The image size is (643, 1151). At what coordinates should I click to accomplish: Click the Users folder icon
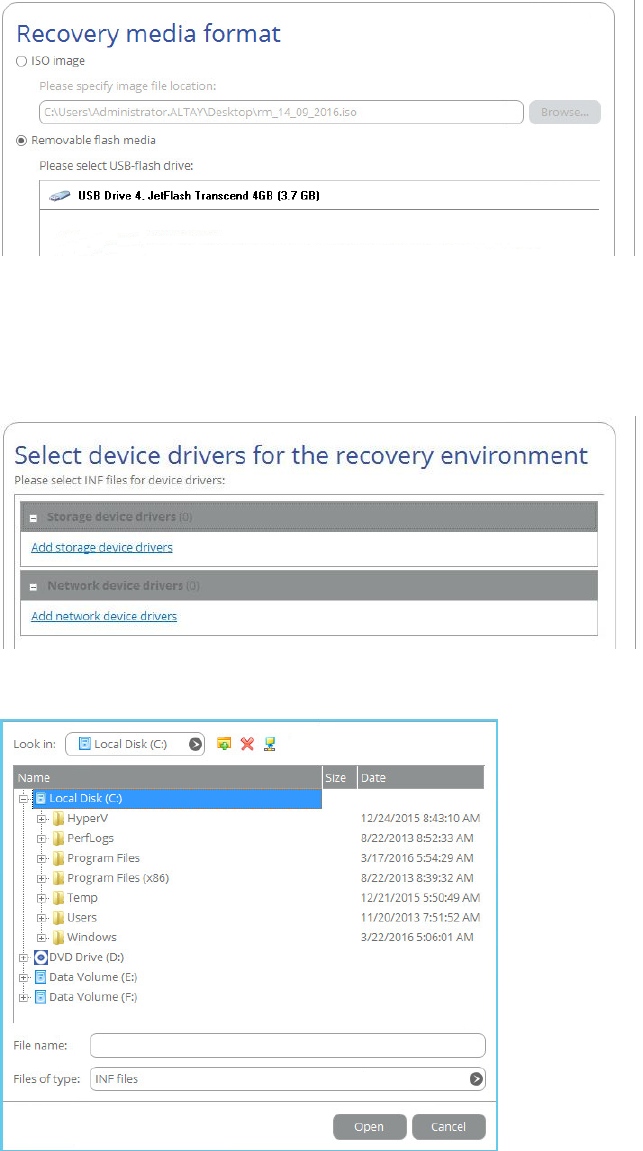click(x=58, y=918)
